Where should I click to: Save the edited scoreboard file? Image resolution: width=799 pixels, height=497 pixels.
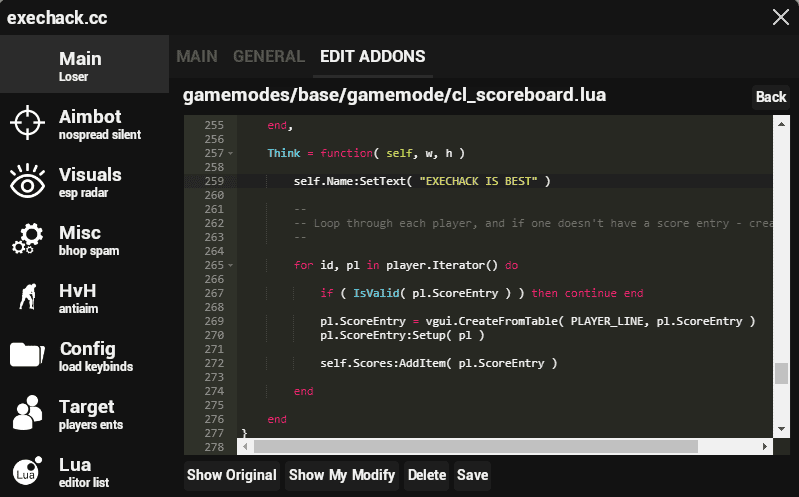click(x=472, y=475)
